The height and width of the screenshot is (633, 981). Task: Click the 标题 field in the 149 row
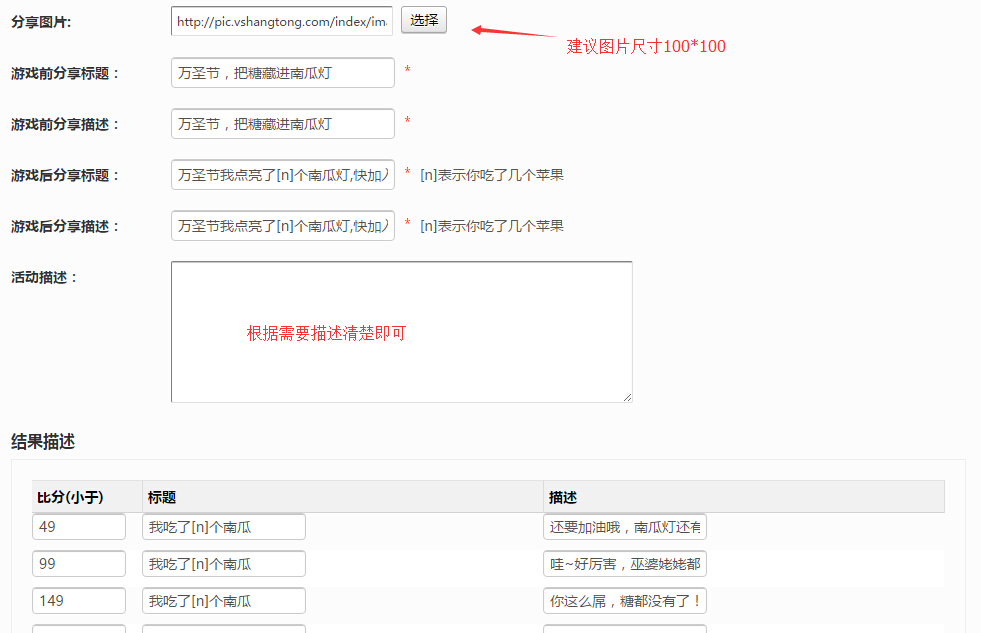[x=223, y=601]
